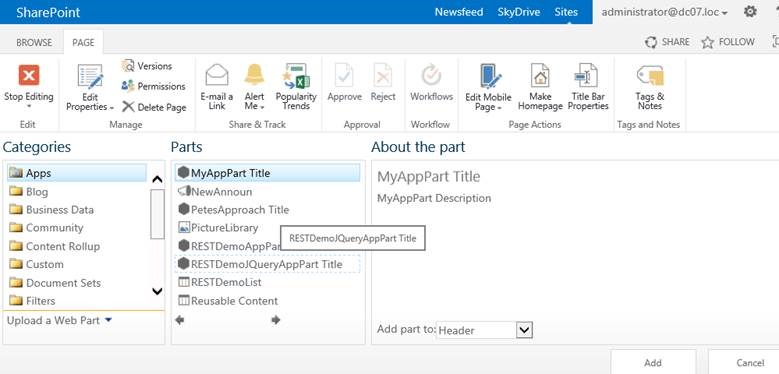This screenshot has width=779, height=374.
Task: Follow the site with the star icon
Action: click(x=707, y=42)
